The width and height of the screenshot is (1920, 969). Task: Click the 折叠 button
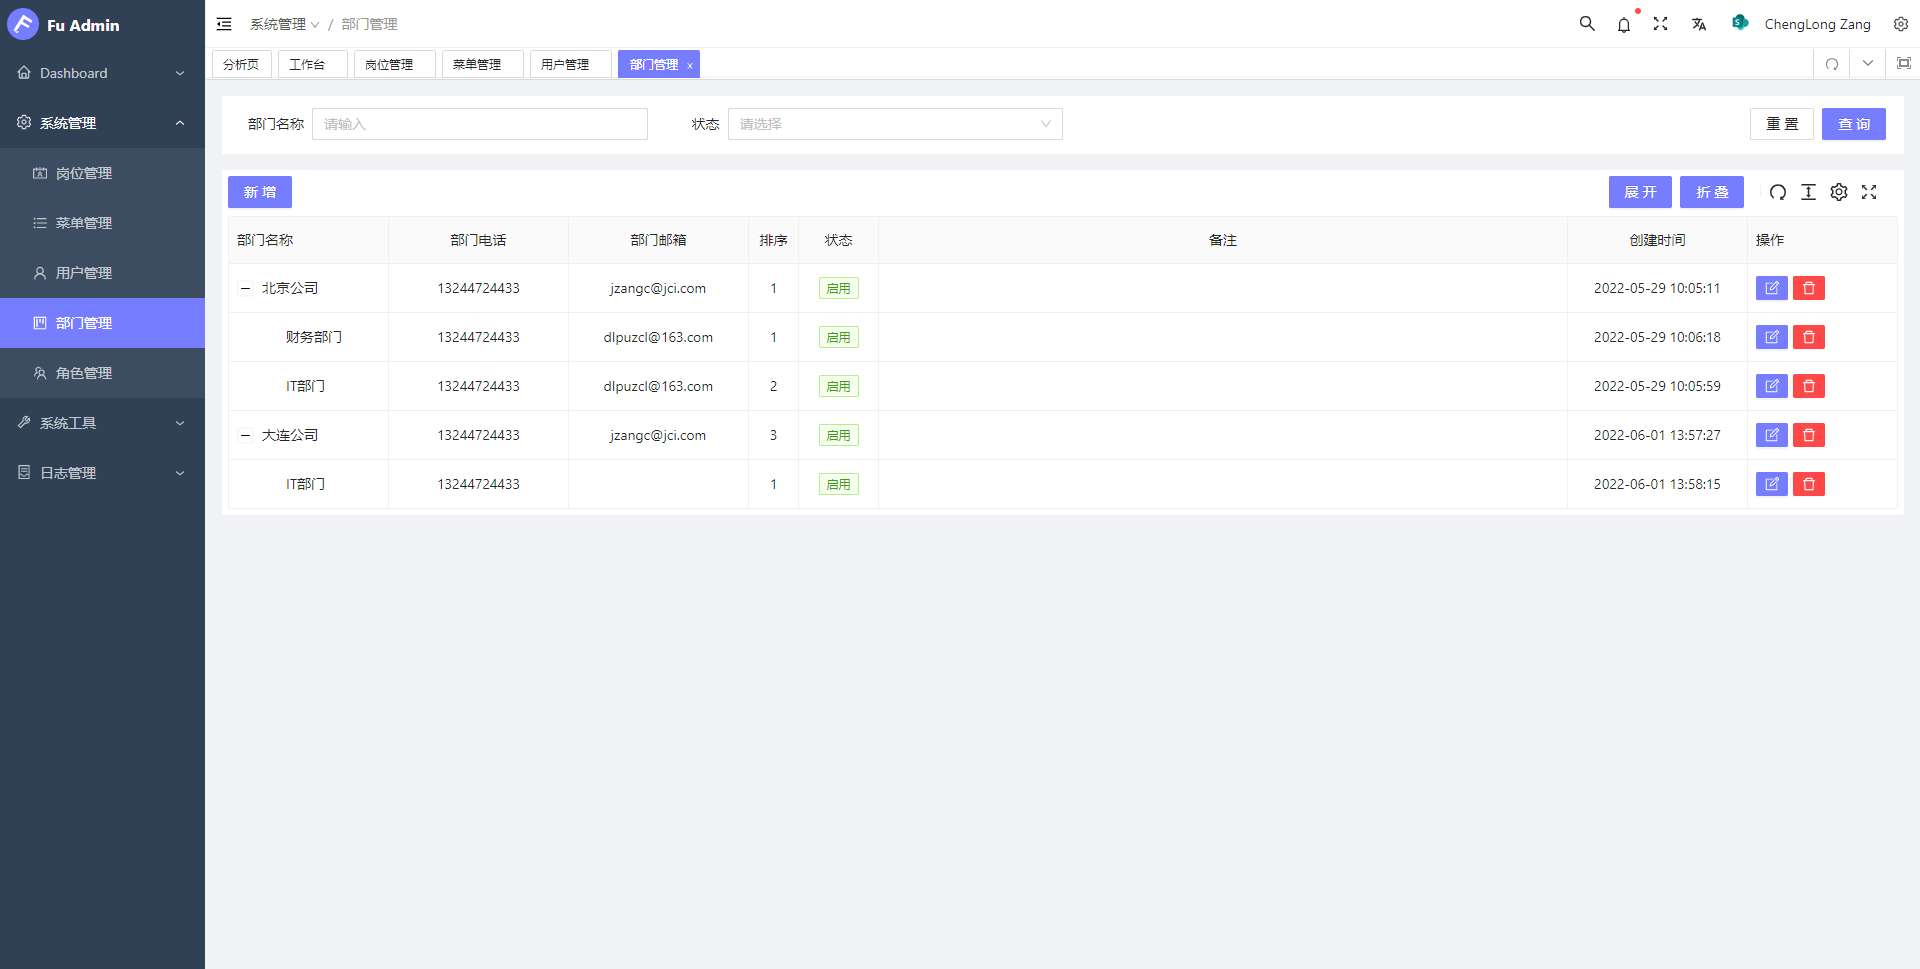click(1712, 192)
